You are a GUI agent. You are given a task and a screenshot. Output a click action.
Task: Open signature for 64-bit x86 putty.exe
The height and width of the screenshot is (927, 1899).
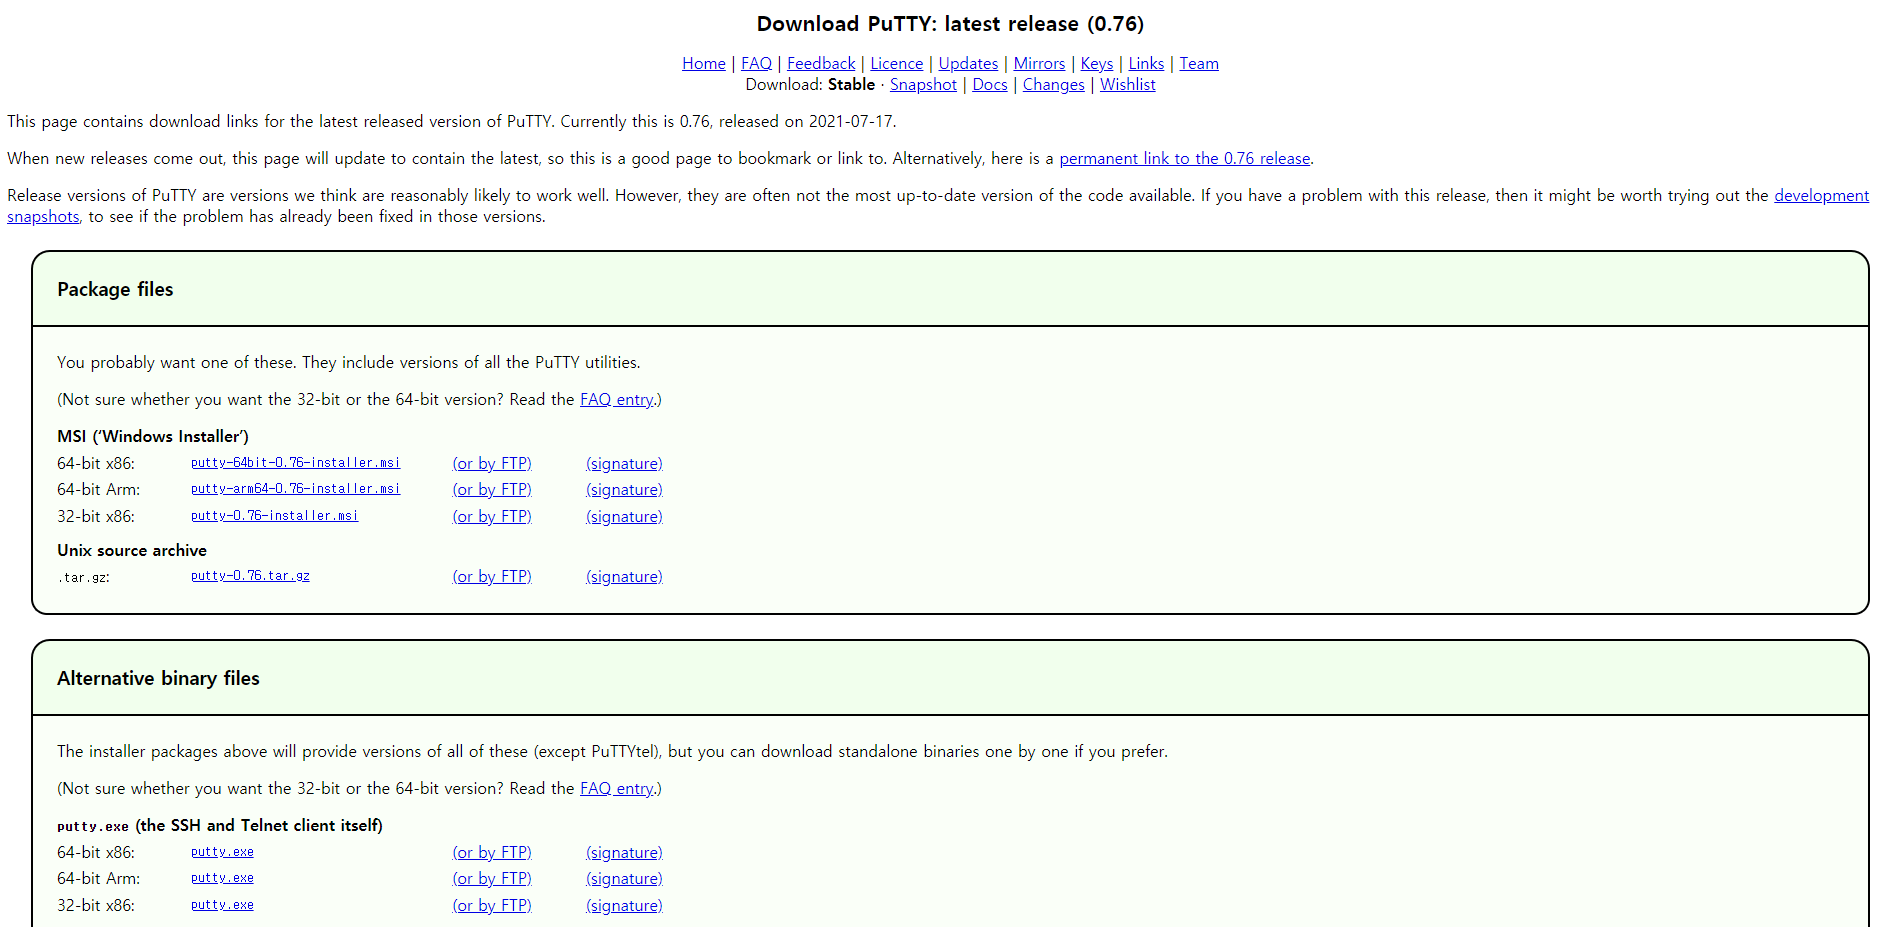[x=624, y=853]
